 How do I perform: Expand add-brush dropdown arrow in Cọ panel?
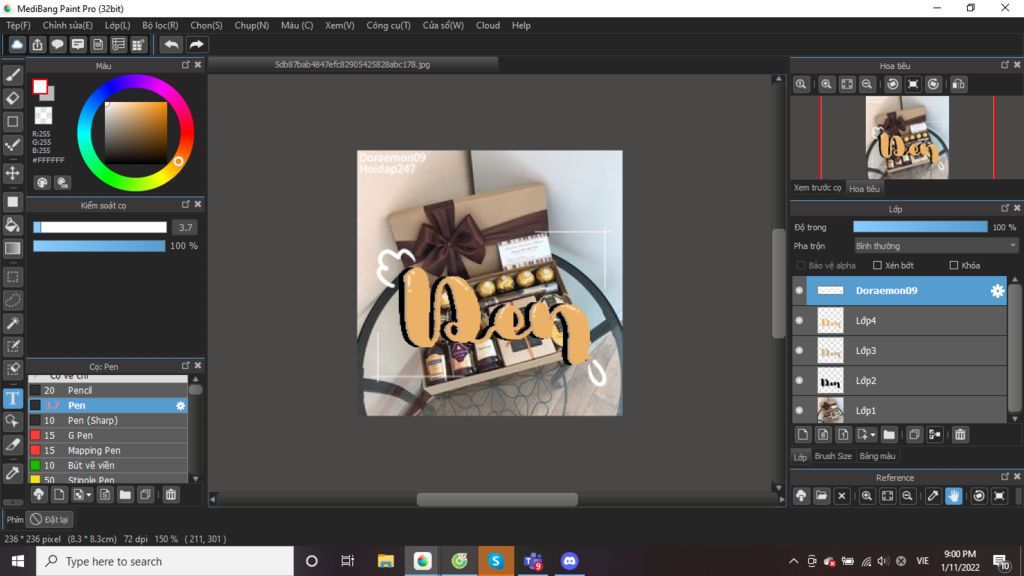click(89, 495)
